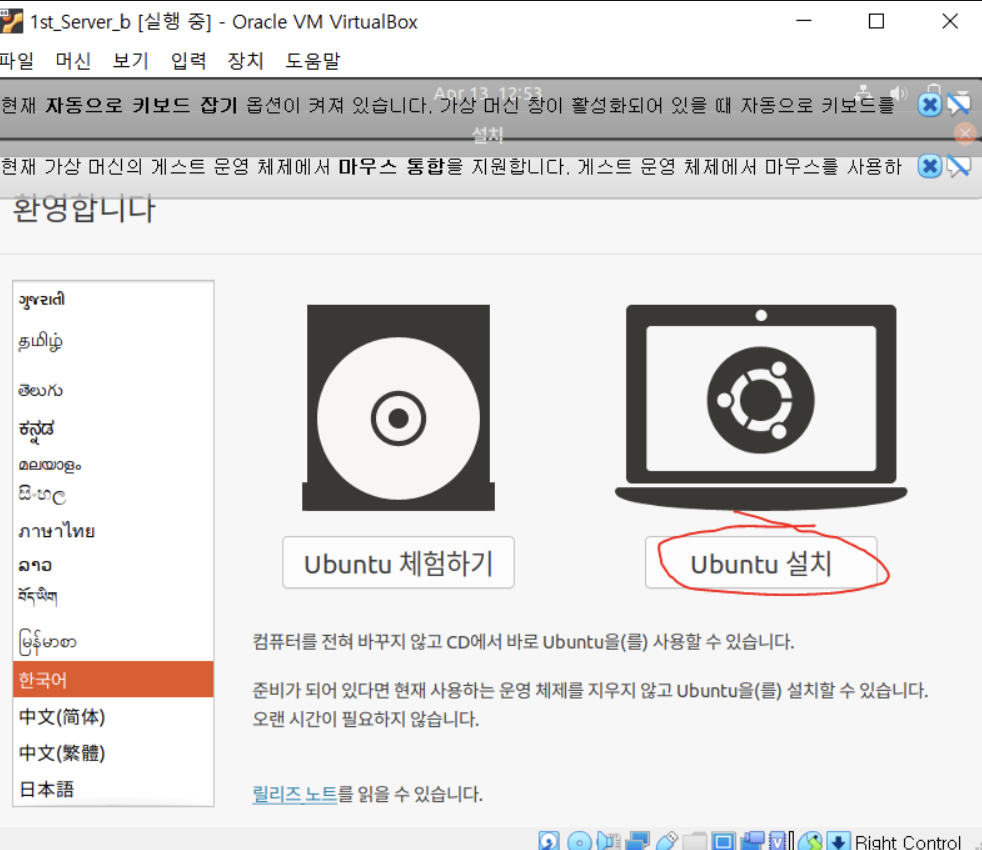Click the hard disk activity status icon
Image resolution: width=982 pixels, height=850 pixels.
[549, 841]
